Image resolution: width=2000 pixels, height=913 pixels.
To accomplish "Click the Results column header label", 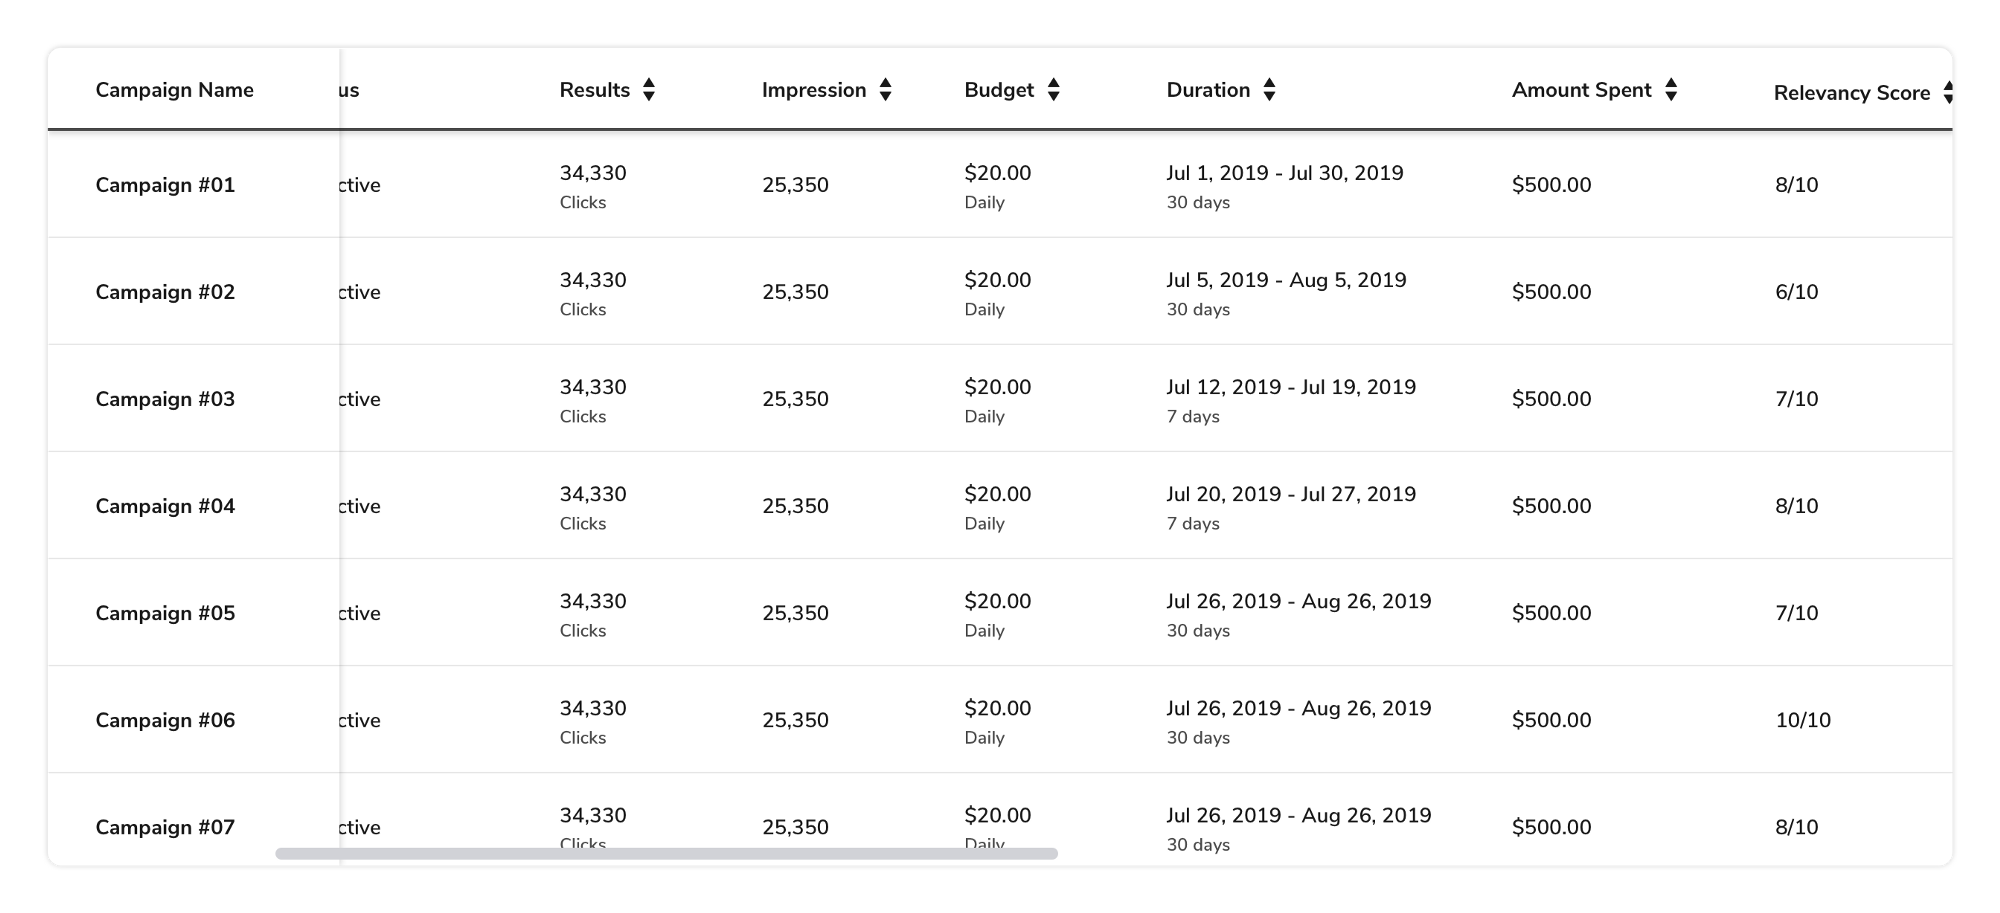I will tap(594, 90).
